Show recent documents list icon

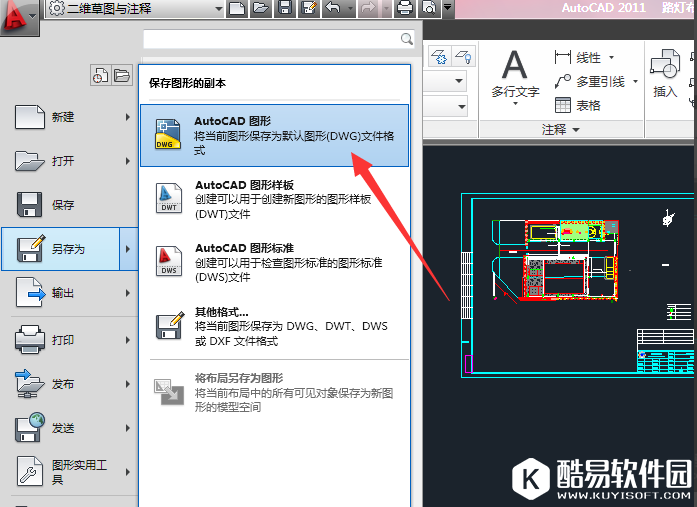pos(100,75)
